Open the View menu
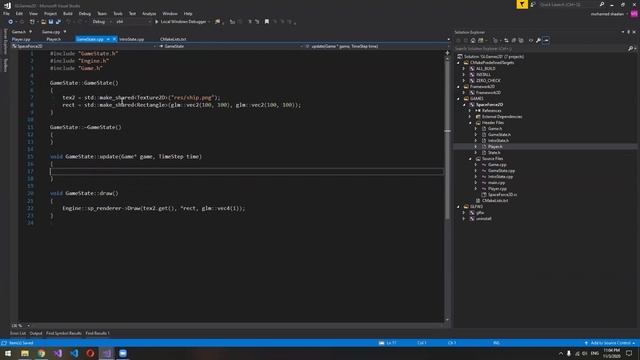 click(x=33, y=13)
